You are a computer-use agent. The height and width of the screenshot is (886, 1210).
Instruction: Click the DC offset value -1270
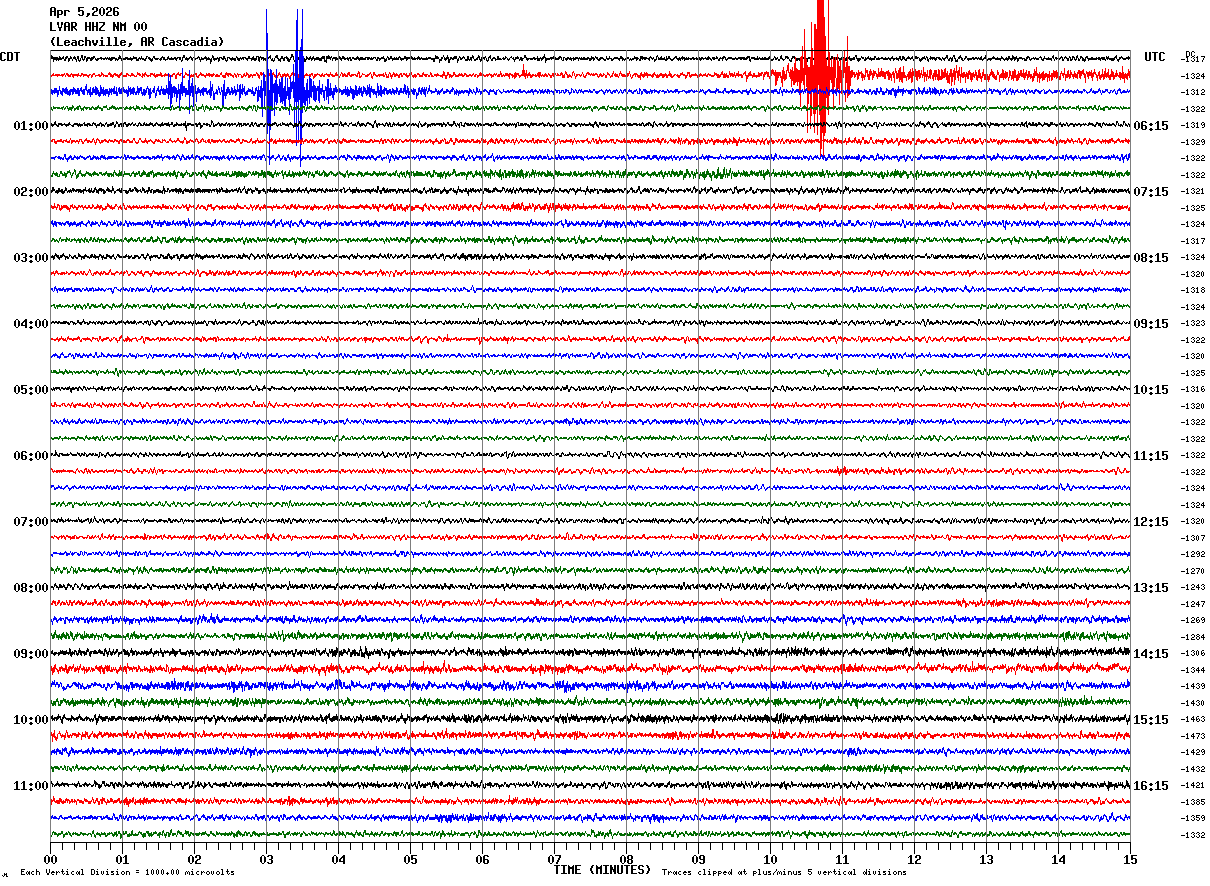(1192, 571)
